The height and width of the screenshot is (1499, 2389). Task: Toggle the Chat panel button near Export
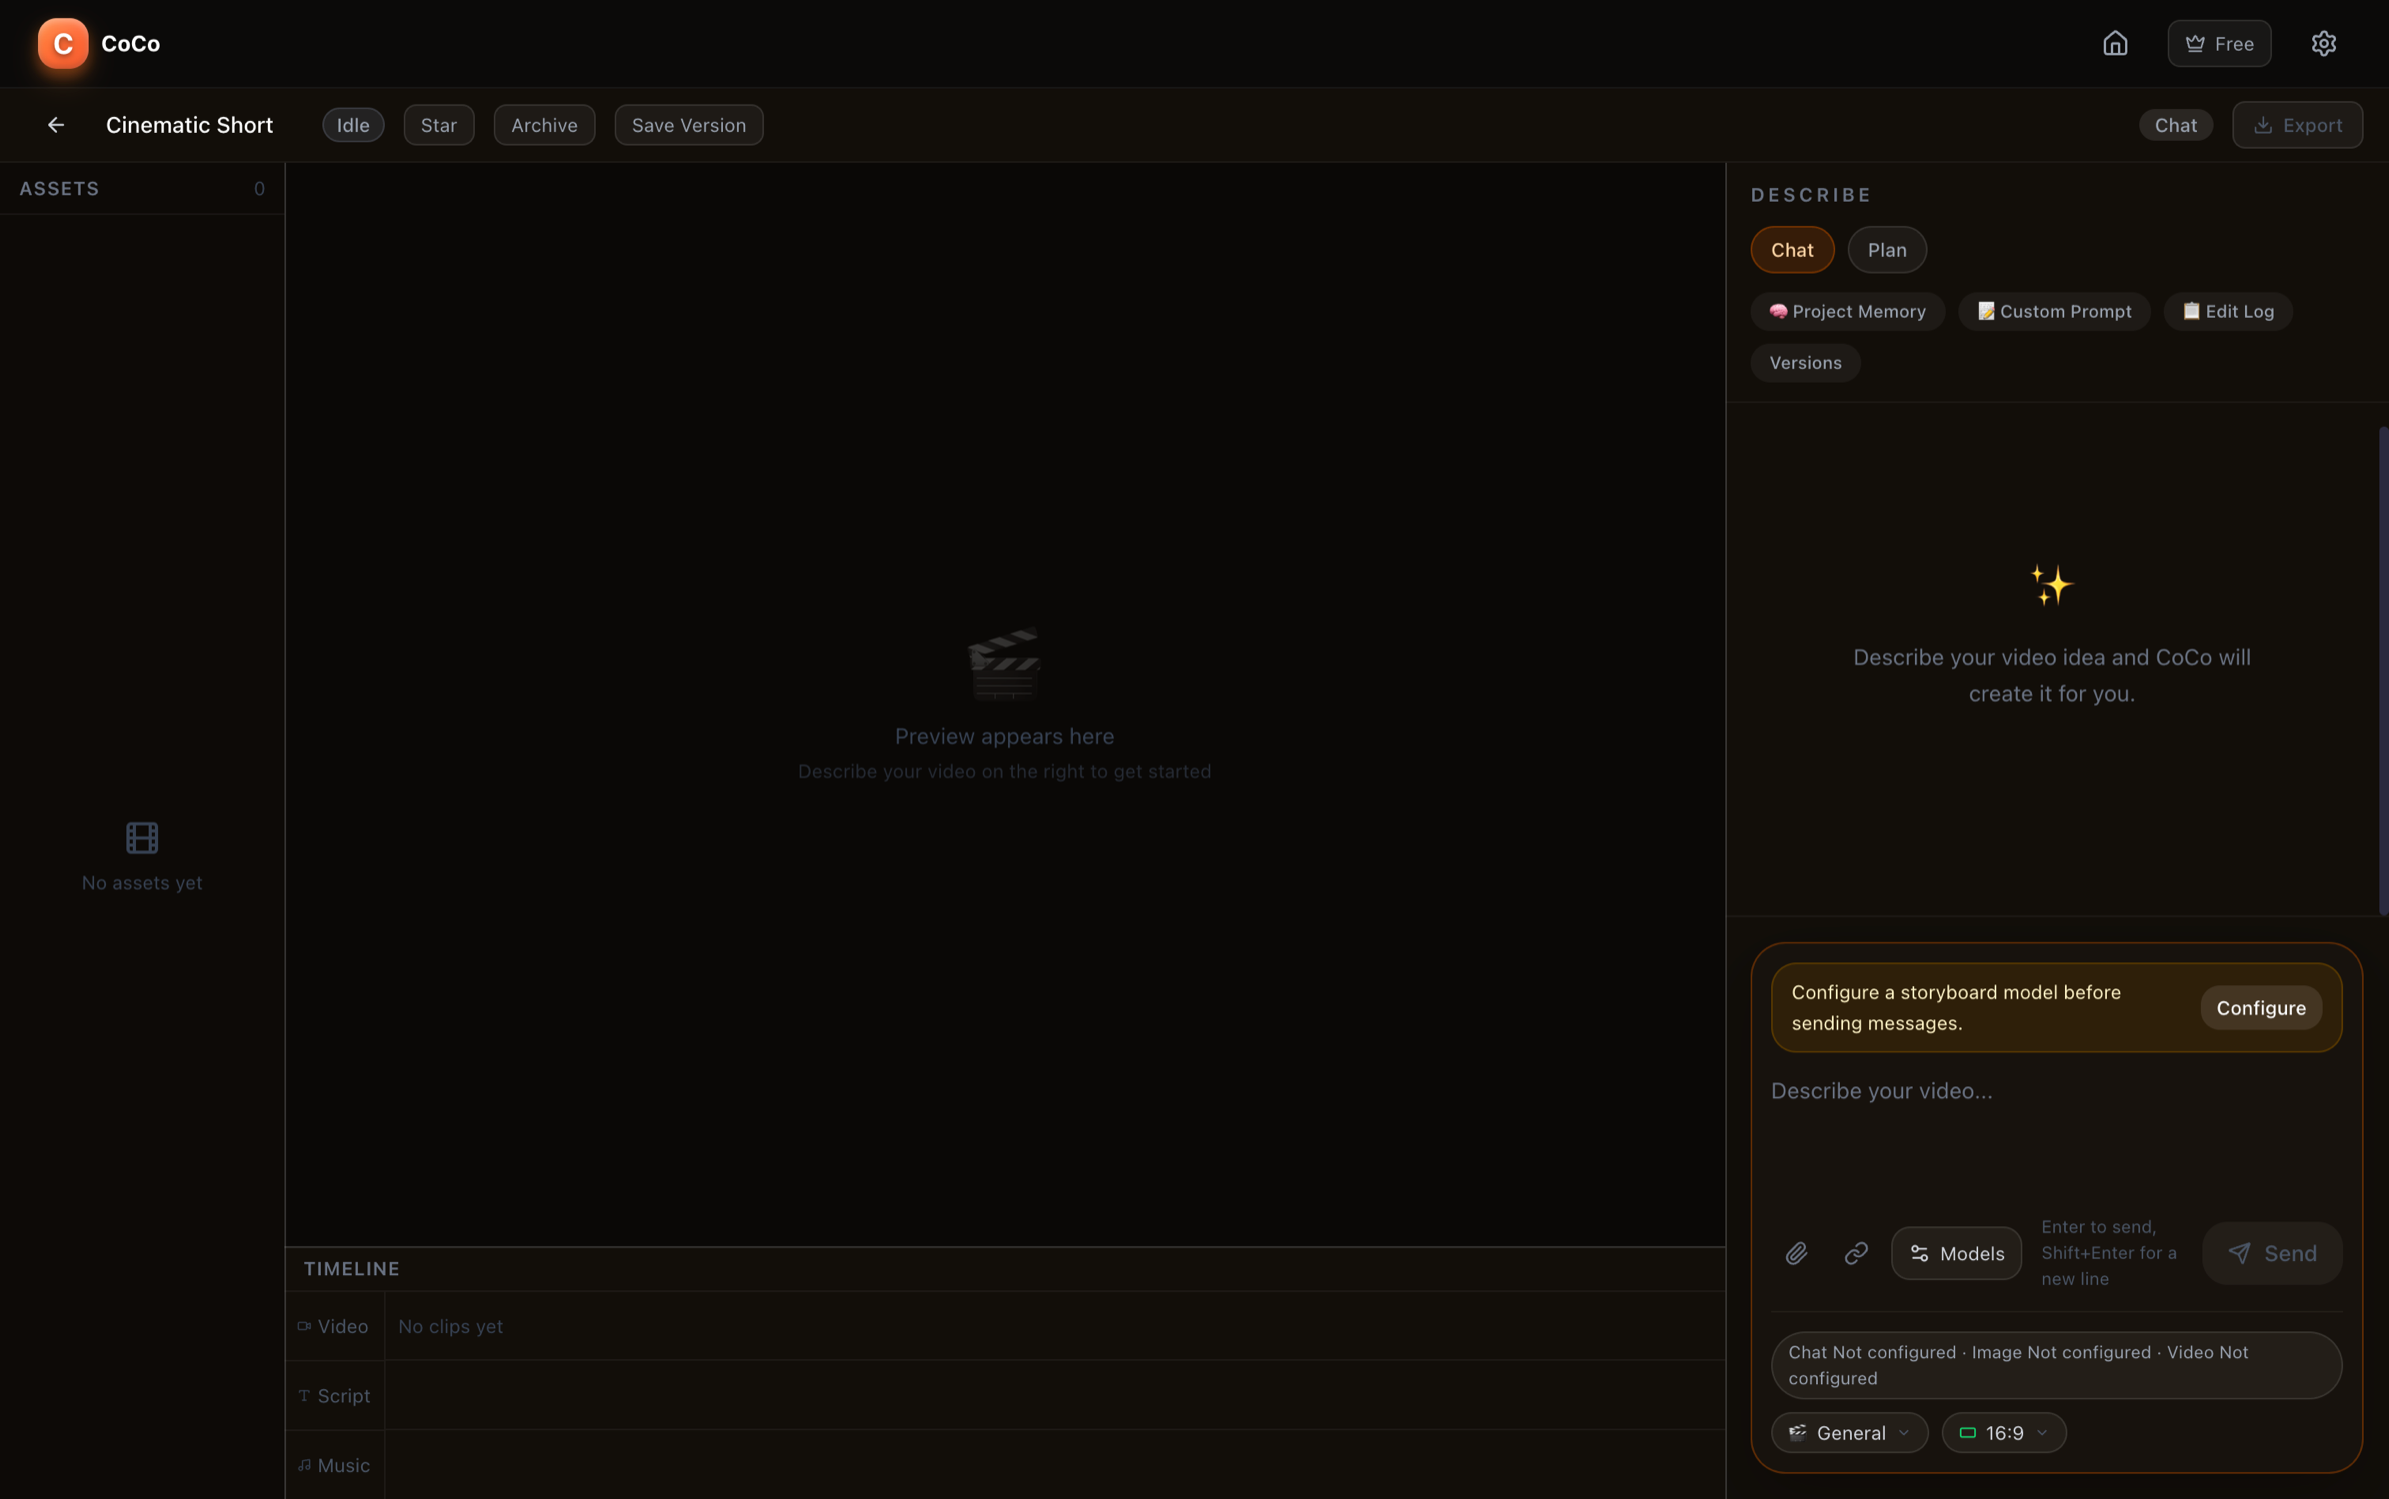pos(2175,125)
